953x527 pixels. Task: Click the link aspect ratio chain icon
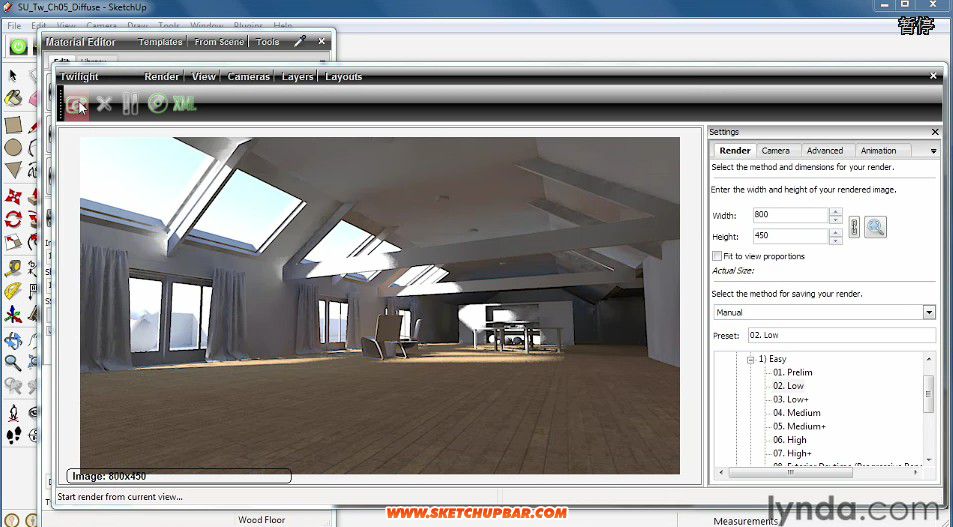tap(854, 227)
